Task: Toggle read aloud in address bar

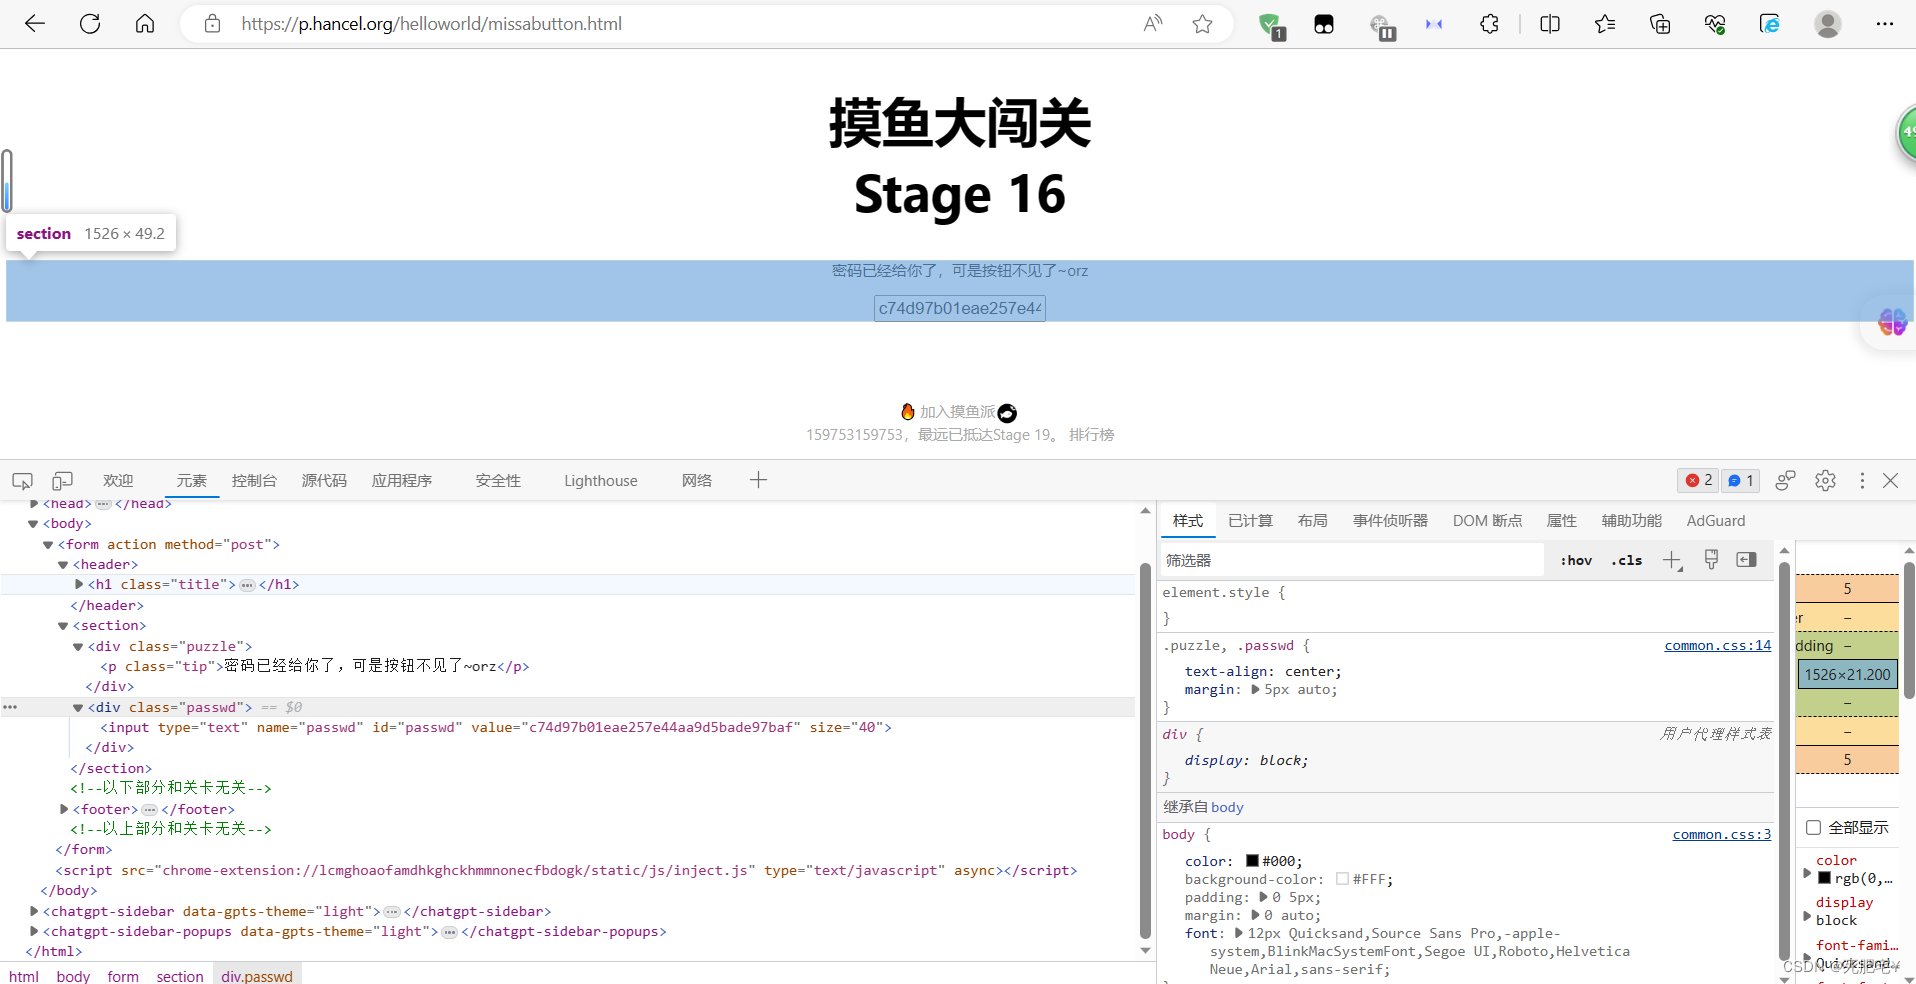Action: pyautogui.click(x=1153, y=24)
